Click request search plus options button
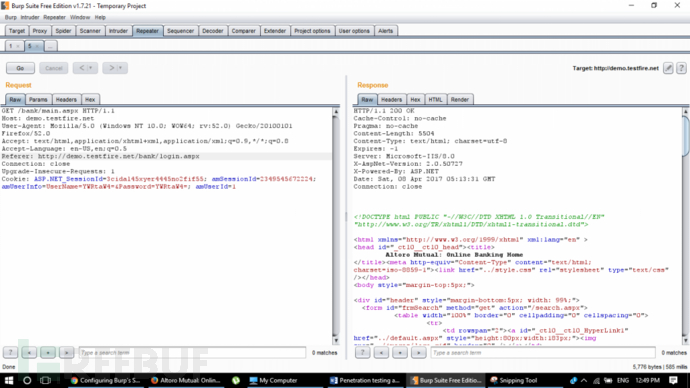690x388 pixels. coord(48,352)
